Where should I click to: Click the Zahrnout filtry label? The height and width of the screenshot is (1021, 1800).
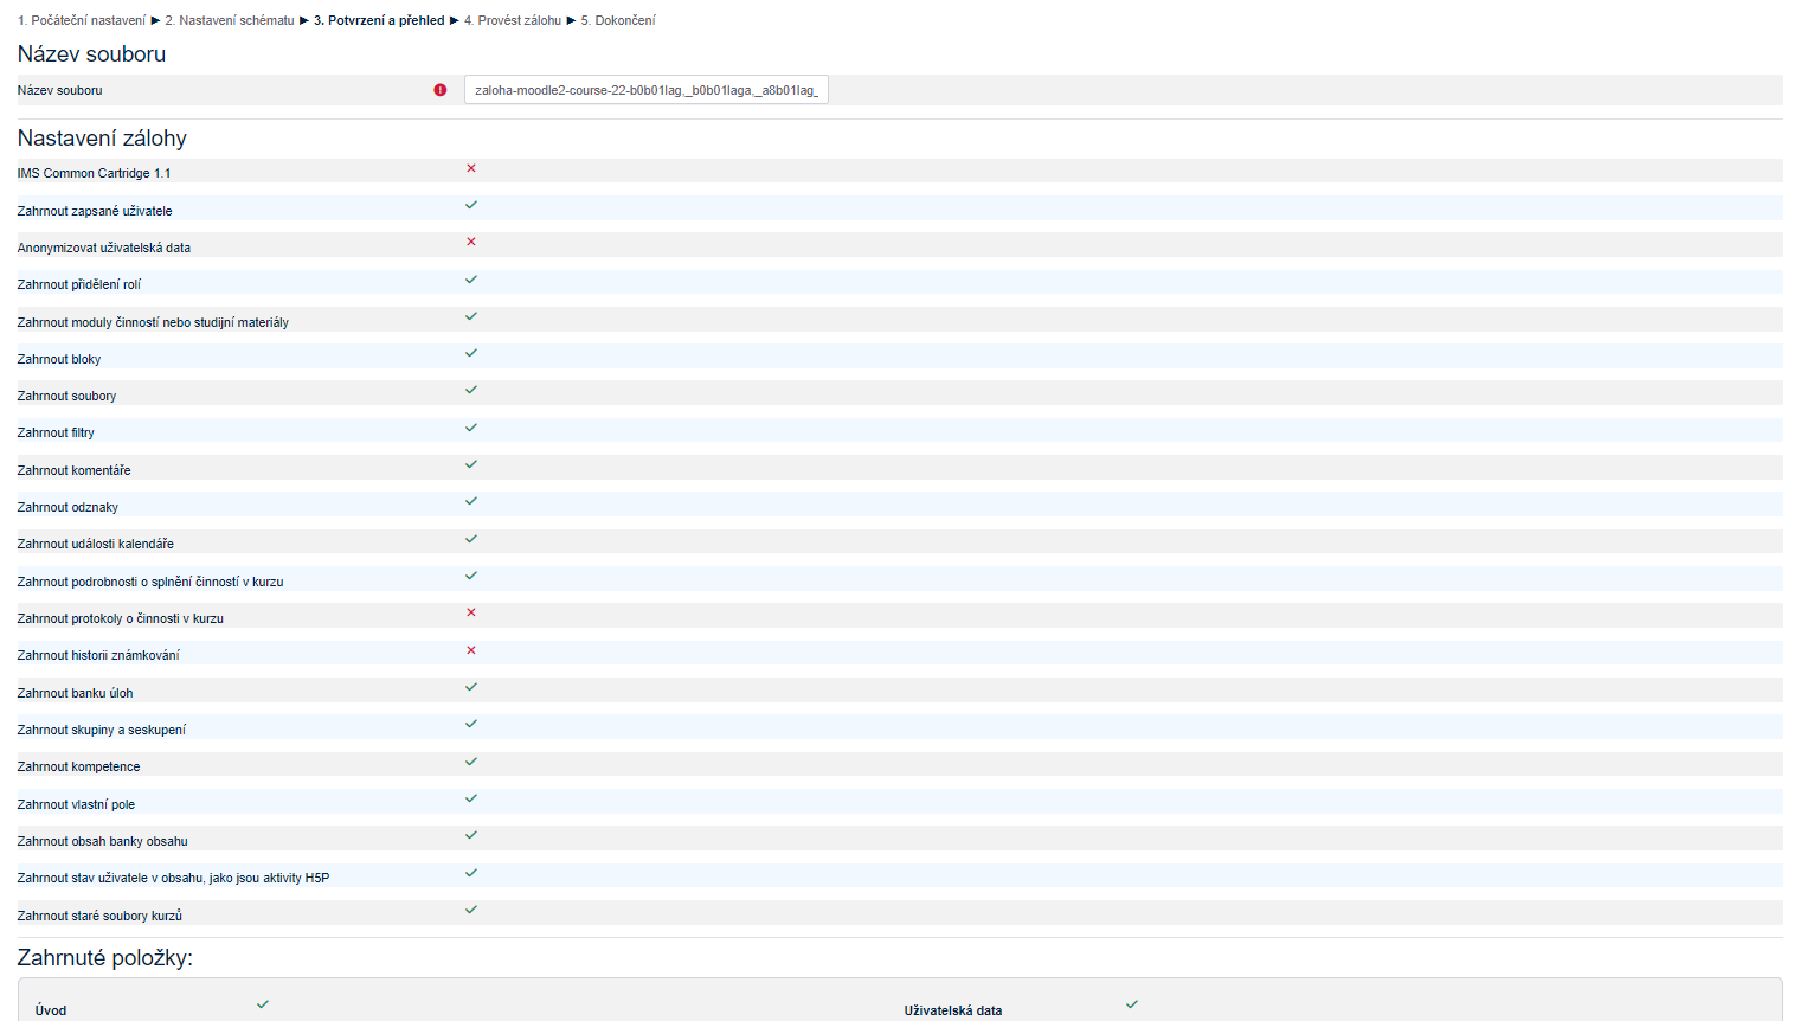tap(56, 433)
